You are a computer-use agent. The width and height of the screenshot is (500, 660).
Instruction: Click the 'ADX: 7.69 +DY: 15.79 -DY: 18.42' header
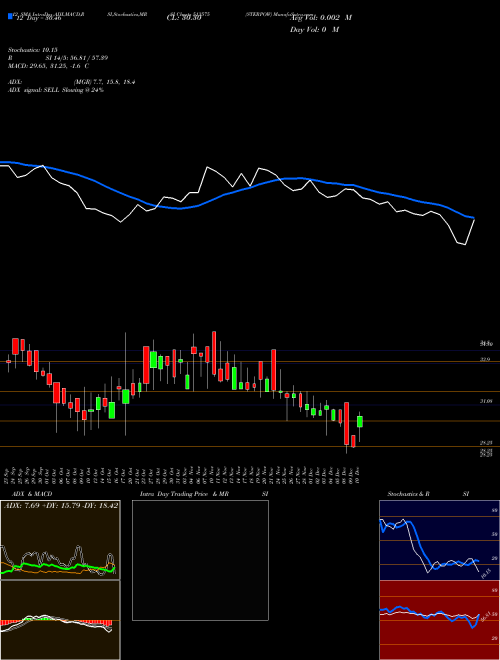coord(61,505)
